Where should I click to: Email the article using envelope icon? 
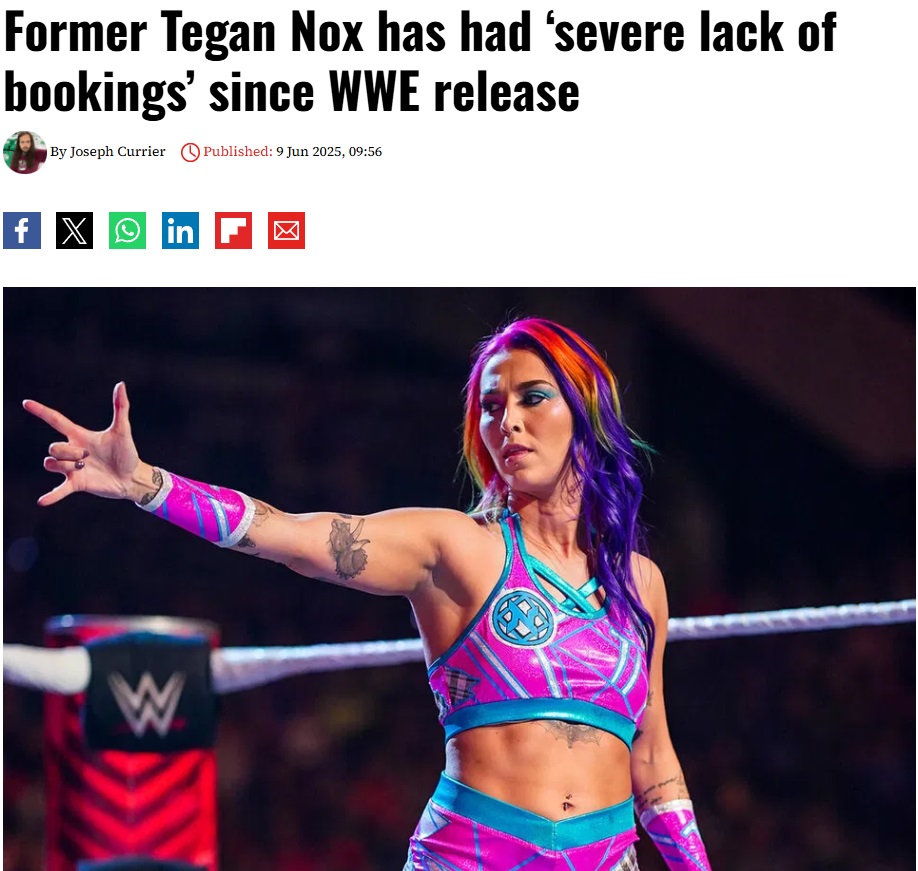tap(286, 231)
